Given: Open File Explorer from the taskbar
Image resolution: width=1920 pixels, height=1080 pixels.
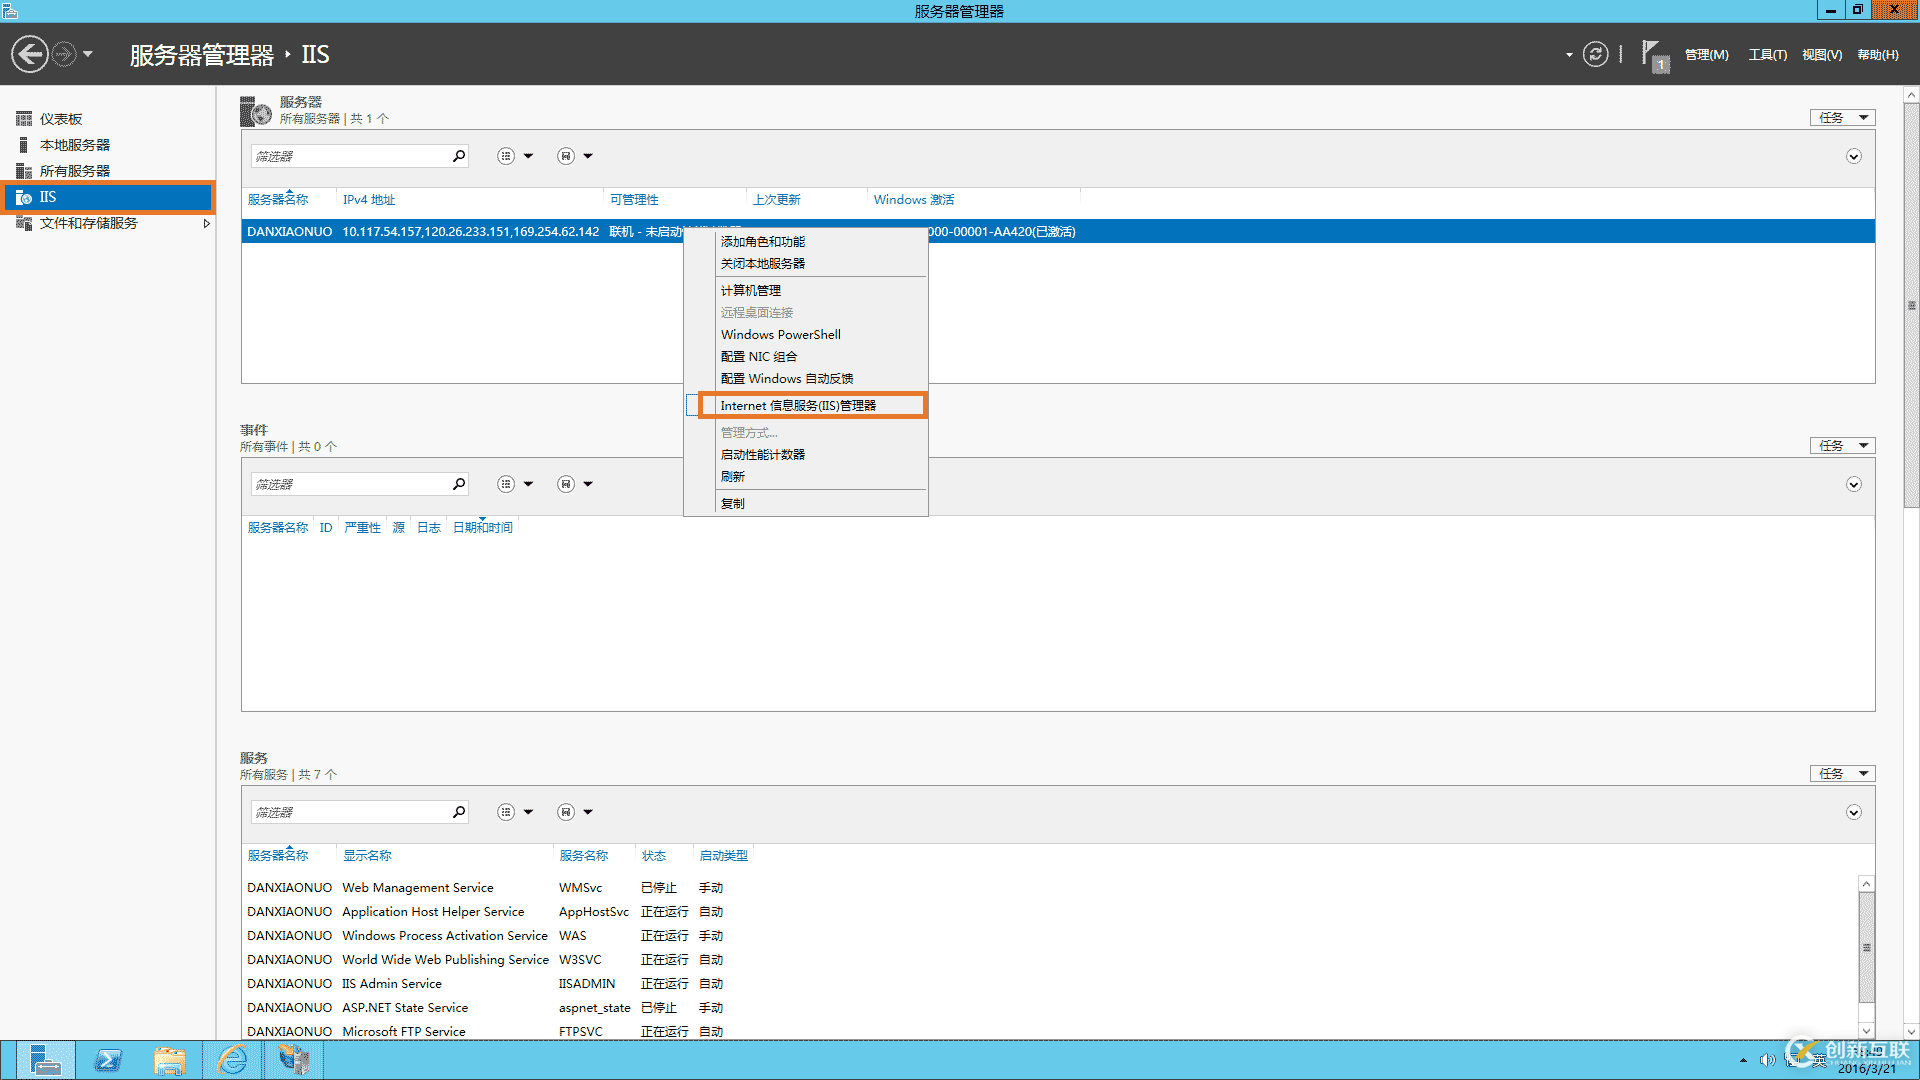Looking at the screenshot, I should 170,1060.
